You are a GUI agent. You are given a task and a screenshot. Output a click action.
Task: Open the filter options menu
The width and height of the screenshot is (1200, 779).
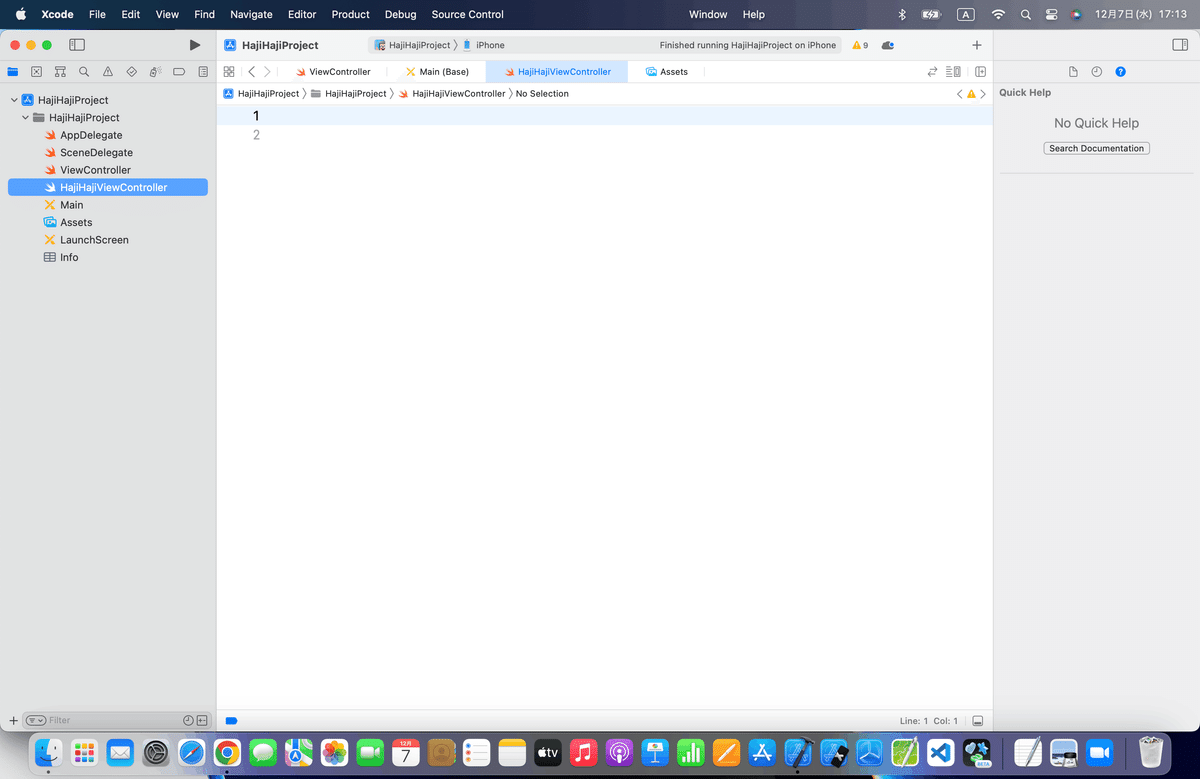pos(36,720)
